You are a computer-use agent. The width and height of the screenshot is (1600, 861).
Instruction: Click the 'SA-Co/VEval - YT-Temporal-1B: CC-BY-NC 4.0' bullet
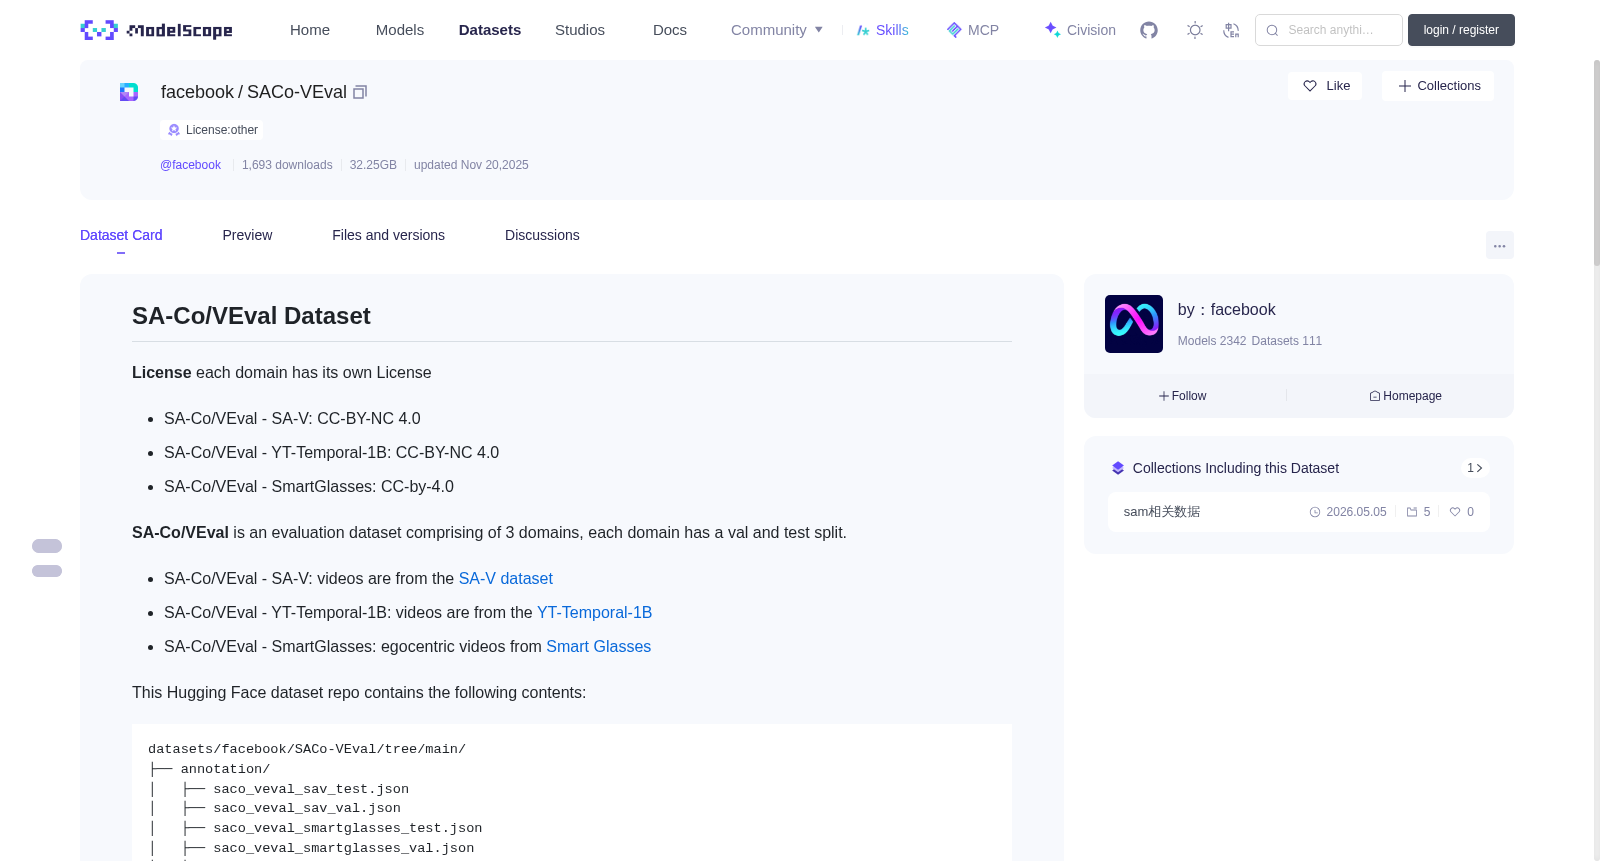(x=332, y=453)
